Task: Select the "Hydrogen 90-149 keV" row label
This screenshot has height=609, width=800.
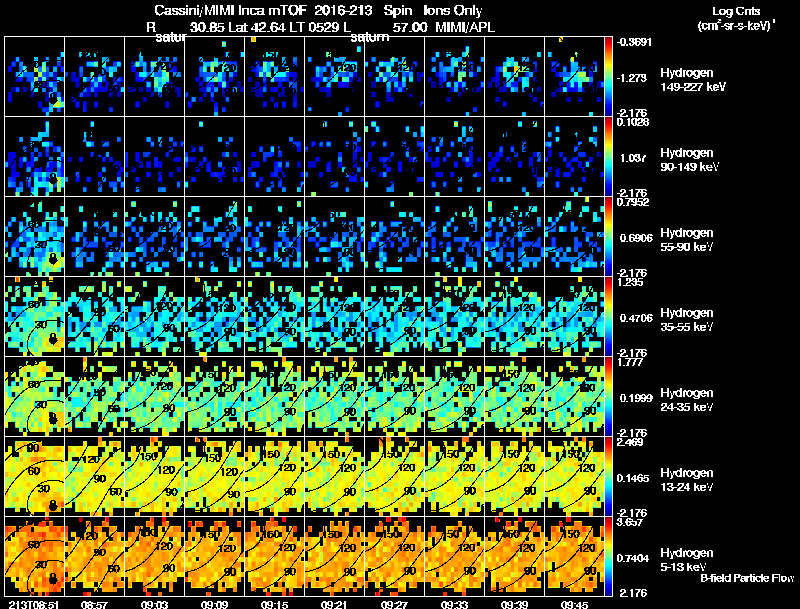Action: point(689,160)
